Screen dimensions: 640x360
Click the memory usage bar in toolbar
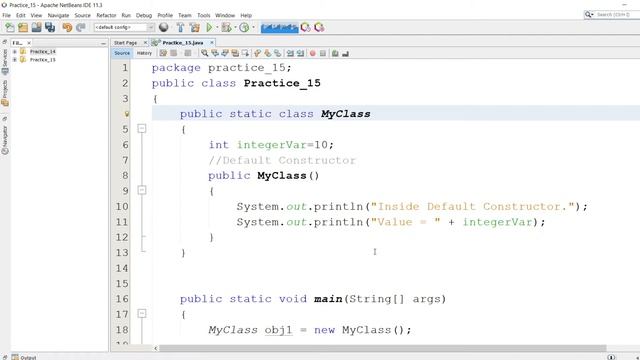pyautogui.click(x=280, y=27)
